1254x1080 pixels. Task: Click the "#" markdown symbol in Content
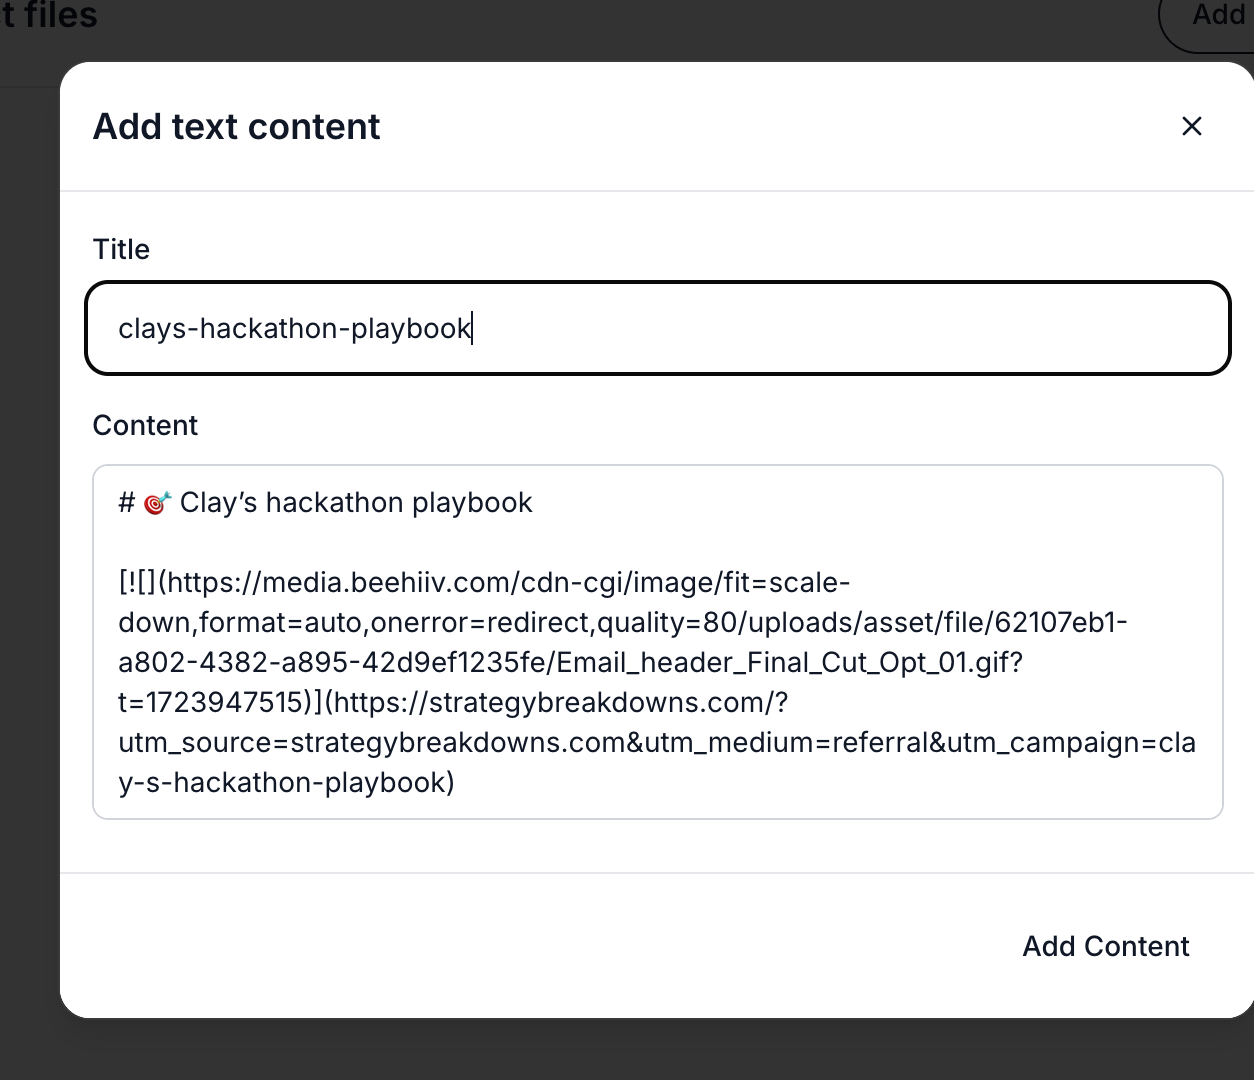click(x=126, y=502)
